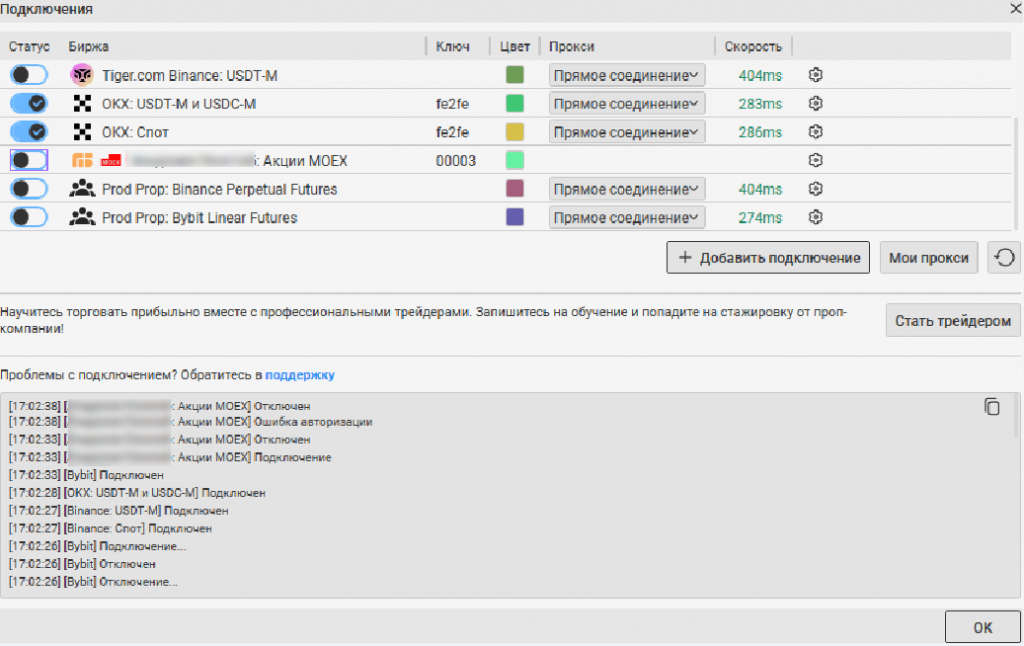Click the Tiger.com exchange logo icon
Screen dimensions: 1024x646
(82, 75)
